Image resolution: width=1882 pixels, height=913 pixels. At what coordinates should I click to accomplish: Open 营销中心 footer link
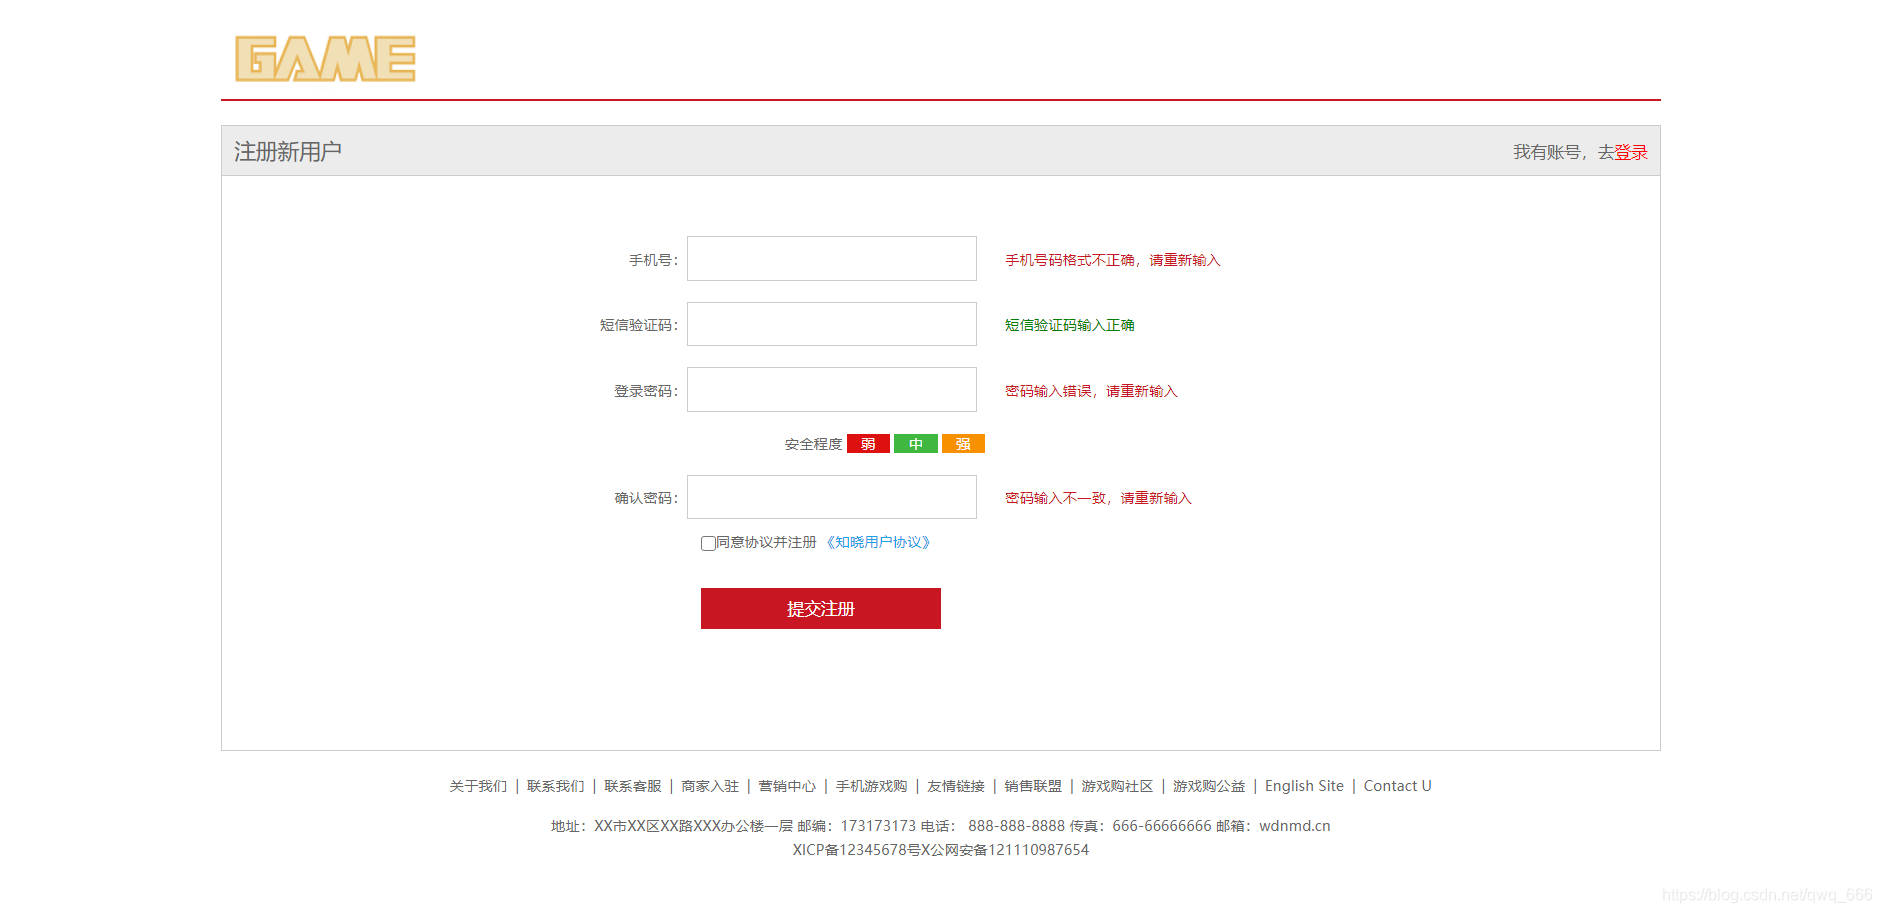[x=787, y=786]
